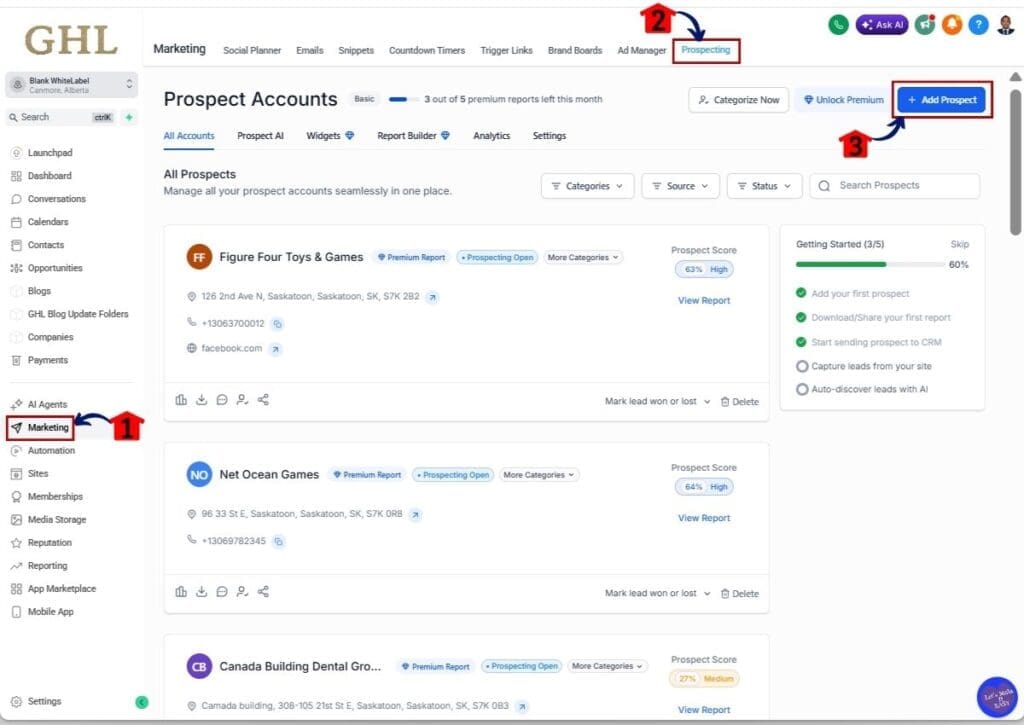Viewport: 1024px width, 725px height.
Task: Share the Net Ocean Games prospect report
Action: [x=263, y=591]
